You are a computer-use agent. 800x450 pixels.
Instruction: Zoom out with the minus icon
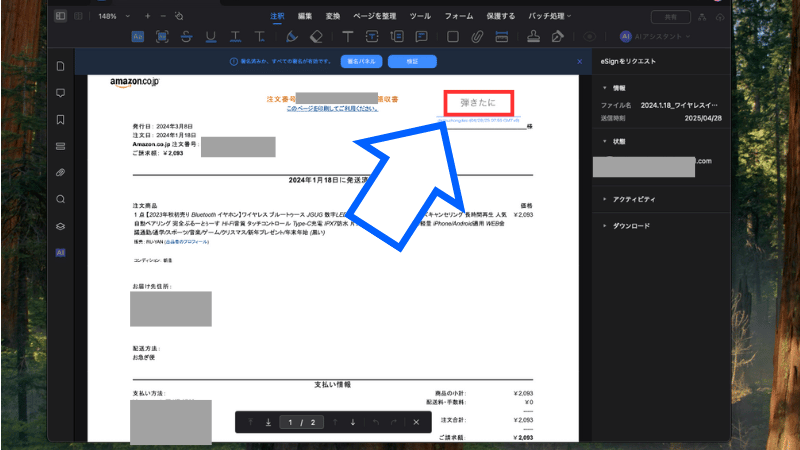(163, 16)
